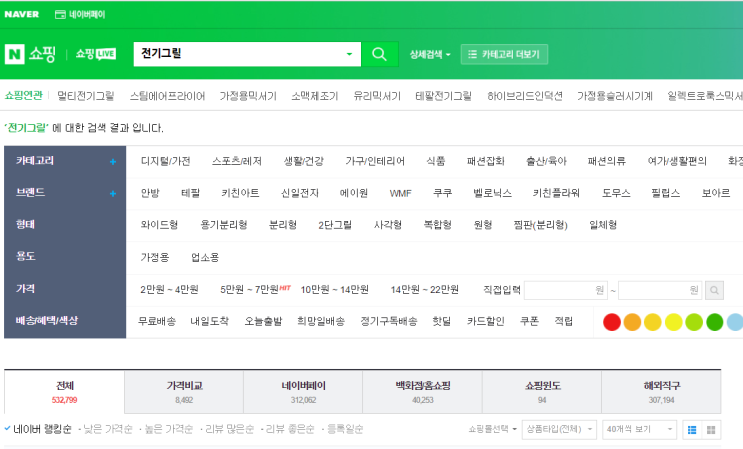
Task: Toggle 정기구독배송 filter
Action: (389, 322)
